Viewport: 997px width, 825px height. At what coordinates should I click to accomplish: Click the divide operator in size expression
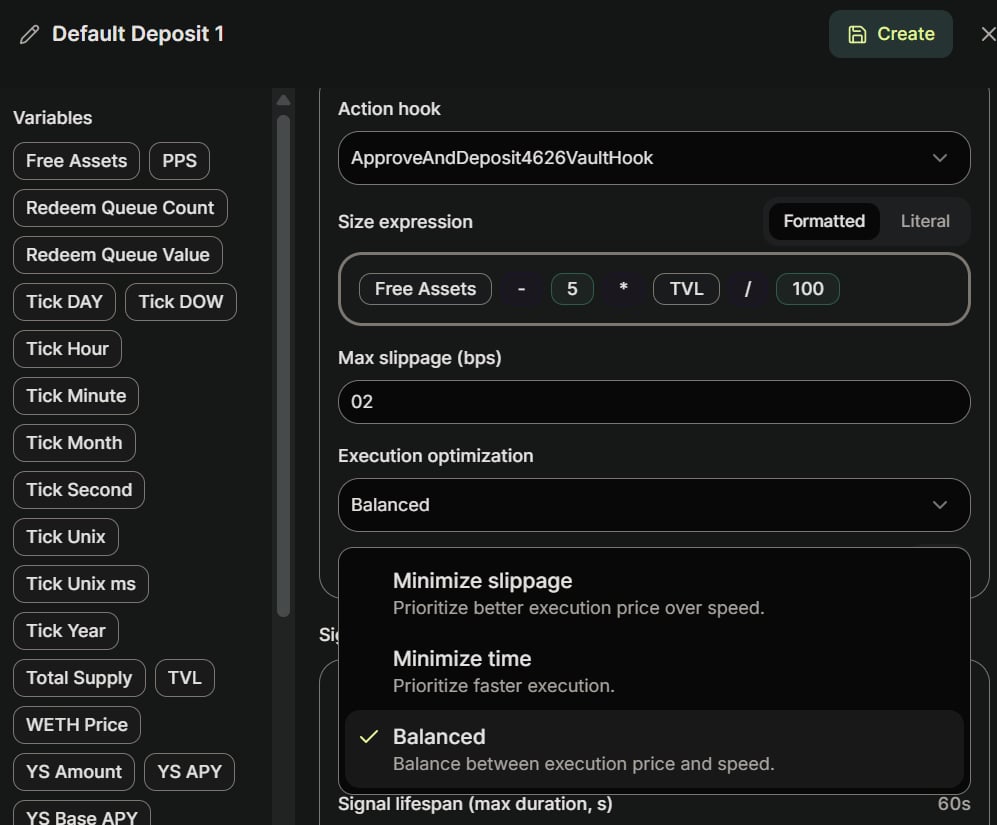pos(748,289)
